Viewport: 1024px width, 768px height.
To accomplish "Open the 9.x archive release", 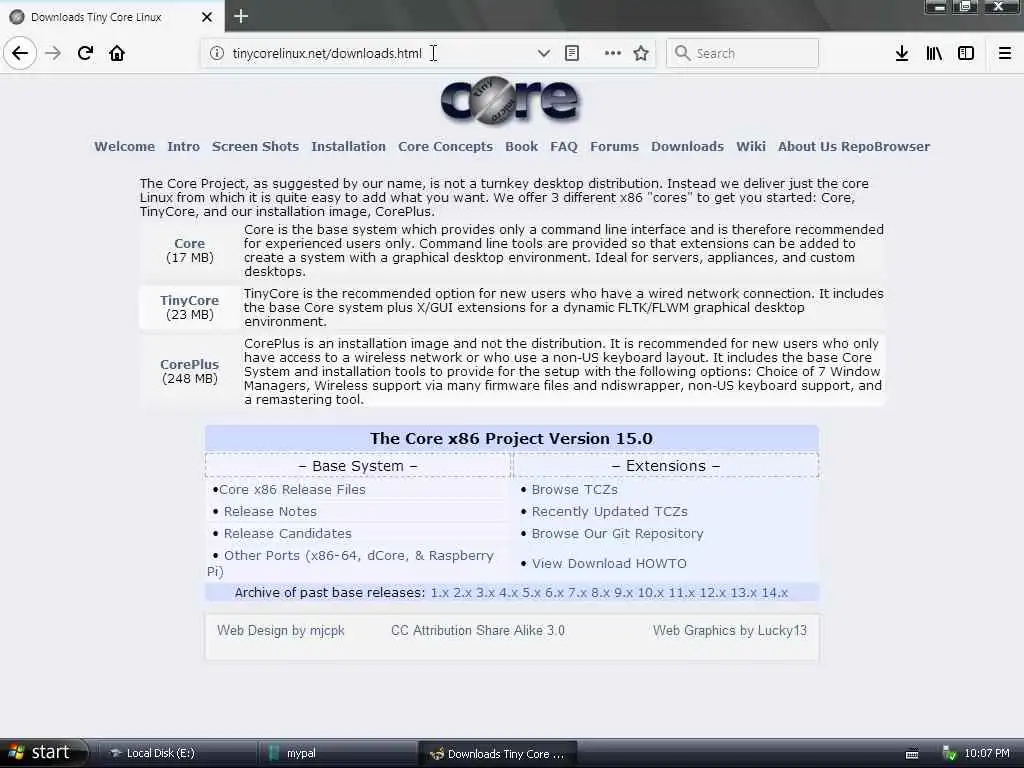I will (x=624, y=593).
